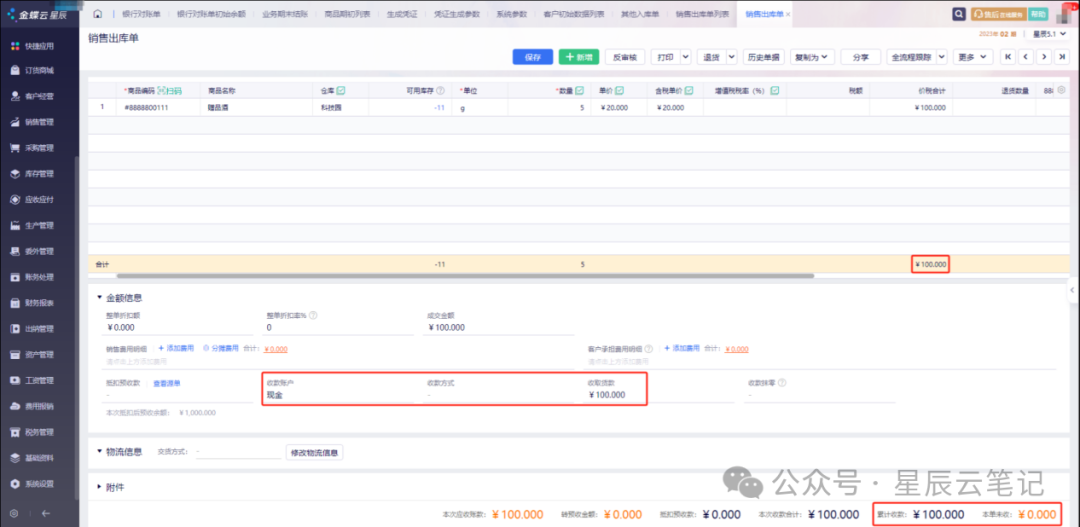This screenshot has width=1080, height=527.
Task: Open 订货商城 in the sidebar
Action: point(39,70)
